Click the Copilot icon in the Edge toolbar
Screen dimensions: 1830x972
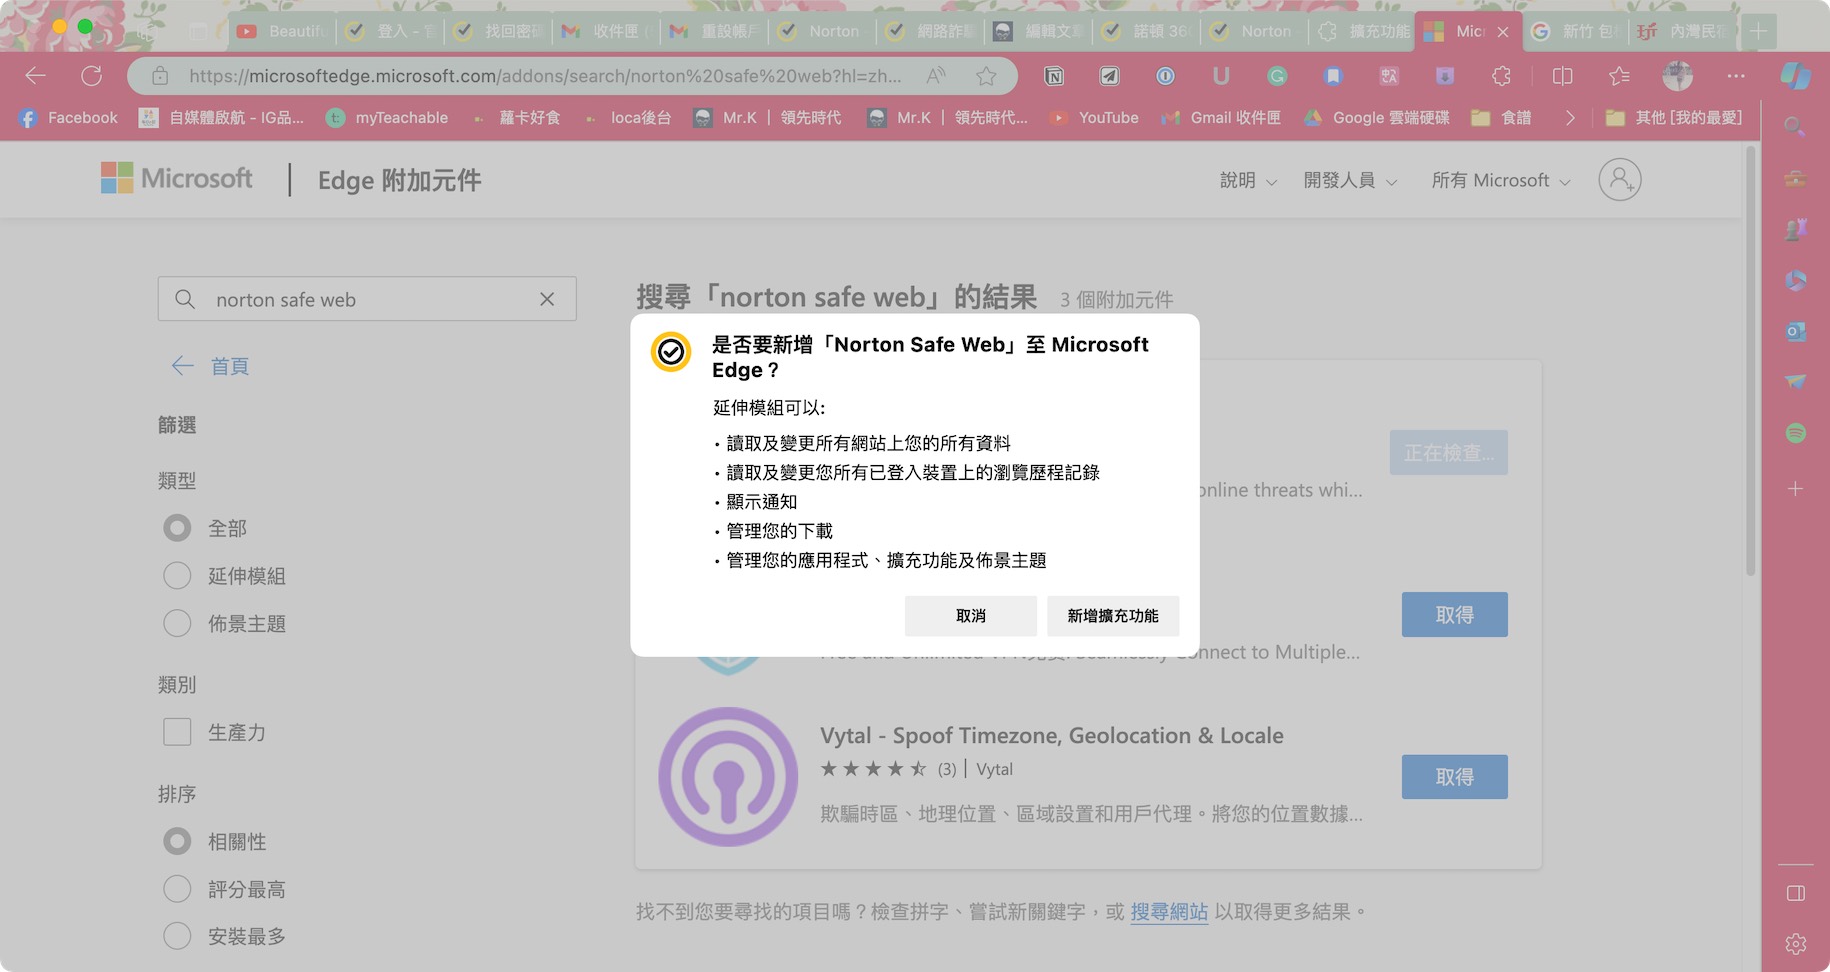click(1795, 75)
